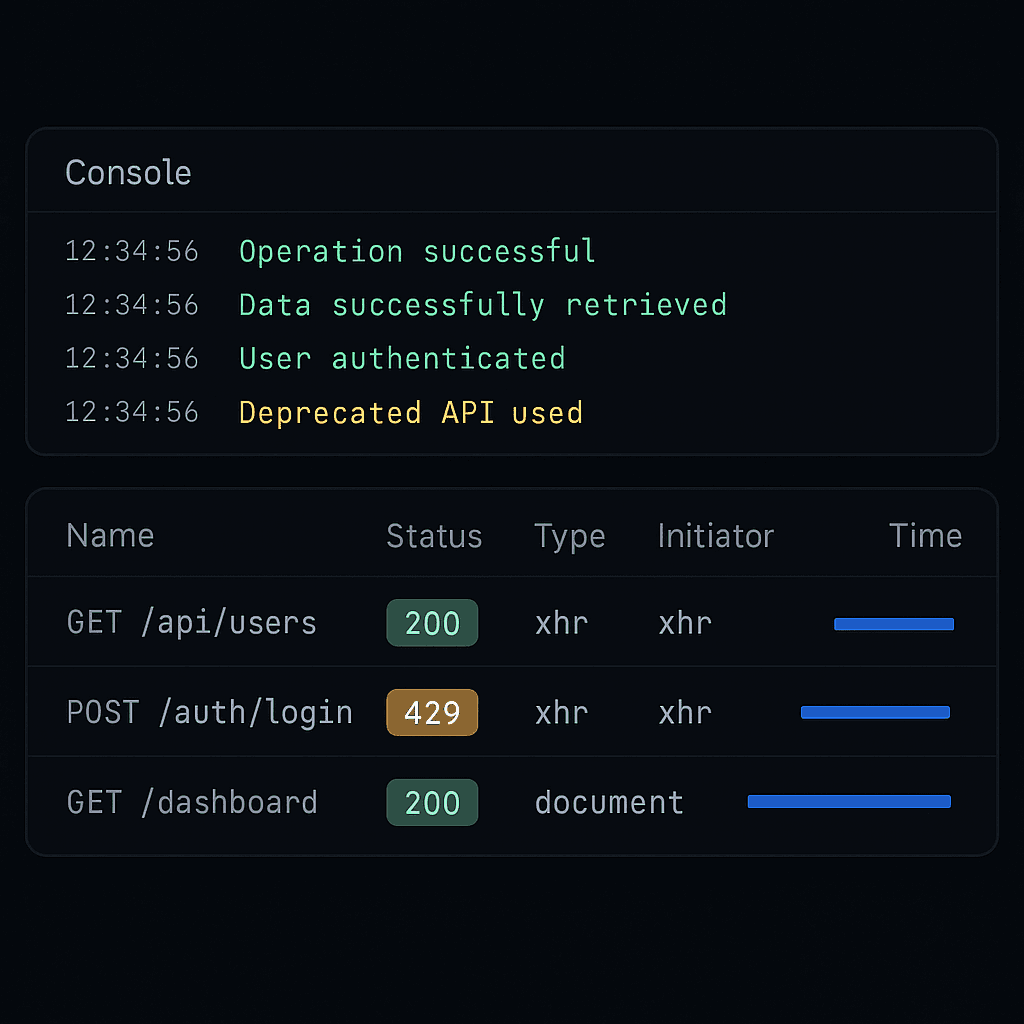The image size is (1024, 1024).
Task: Click the Type column header
Action: click(569, 536)
